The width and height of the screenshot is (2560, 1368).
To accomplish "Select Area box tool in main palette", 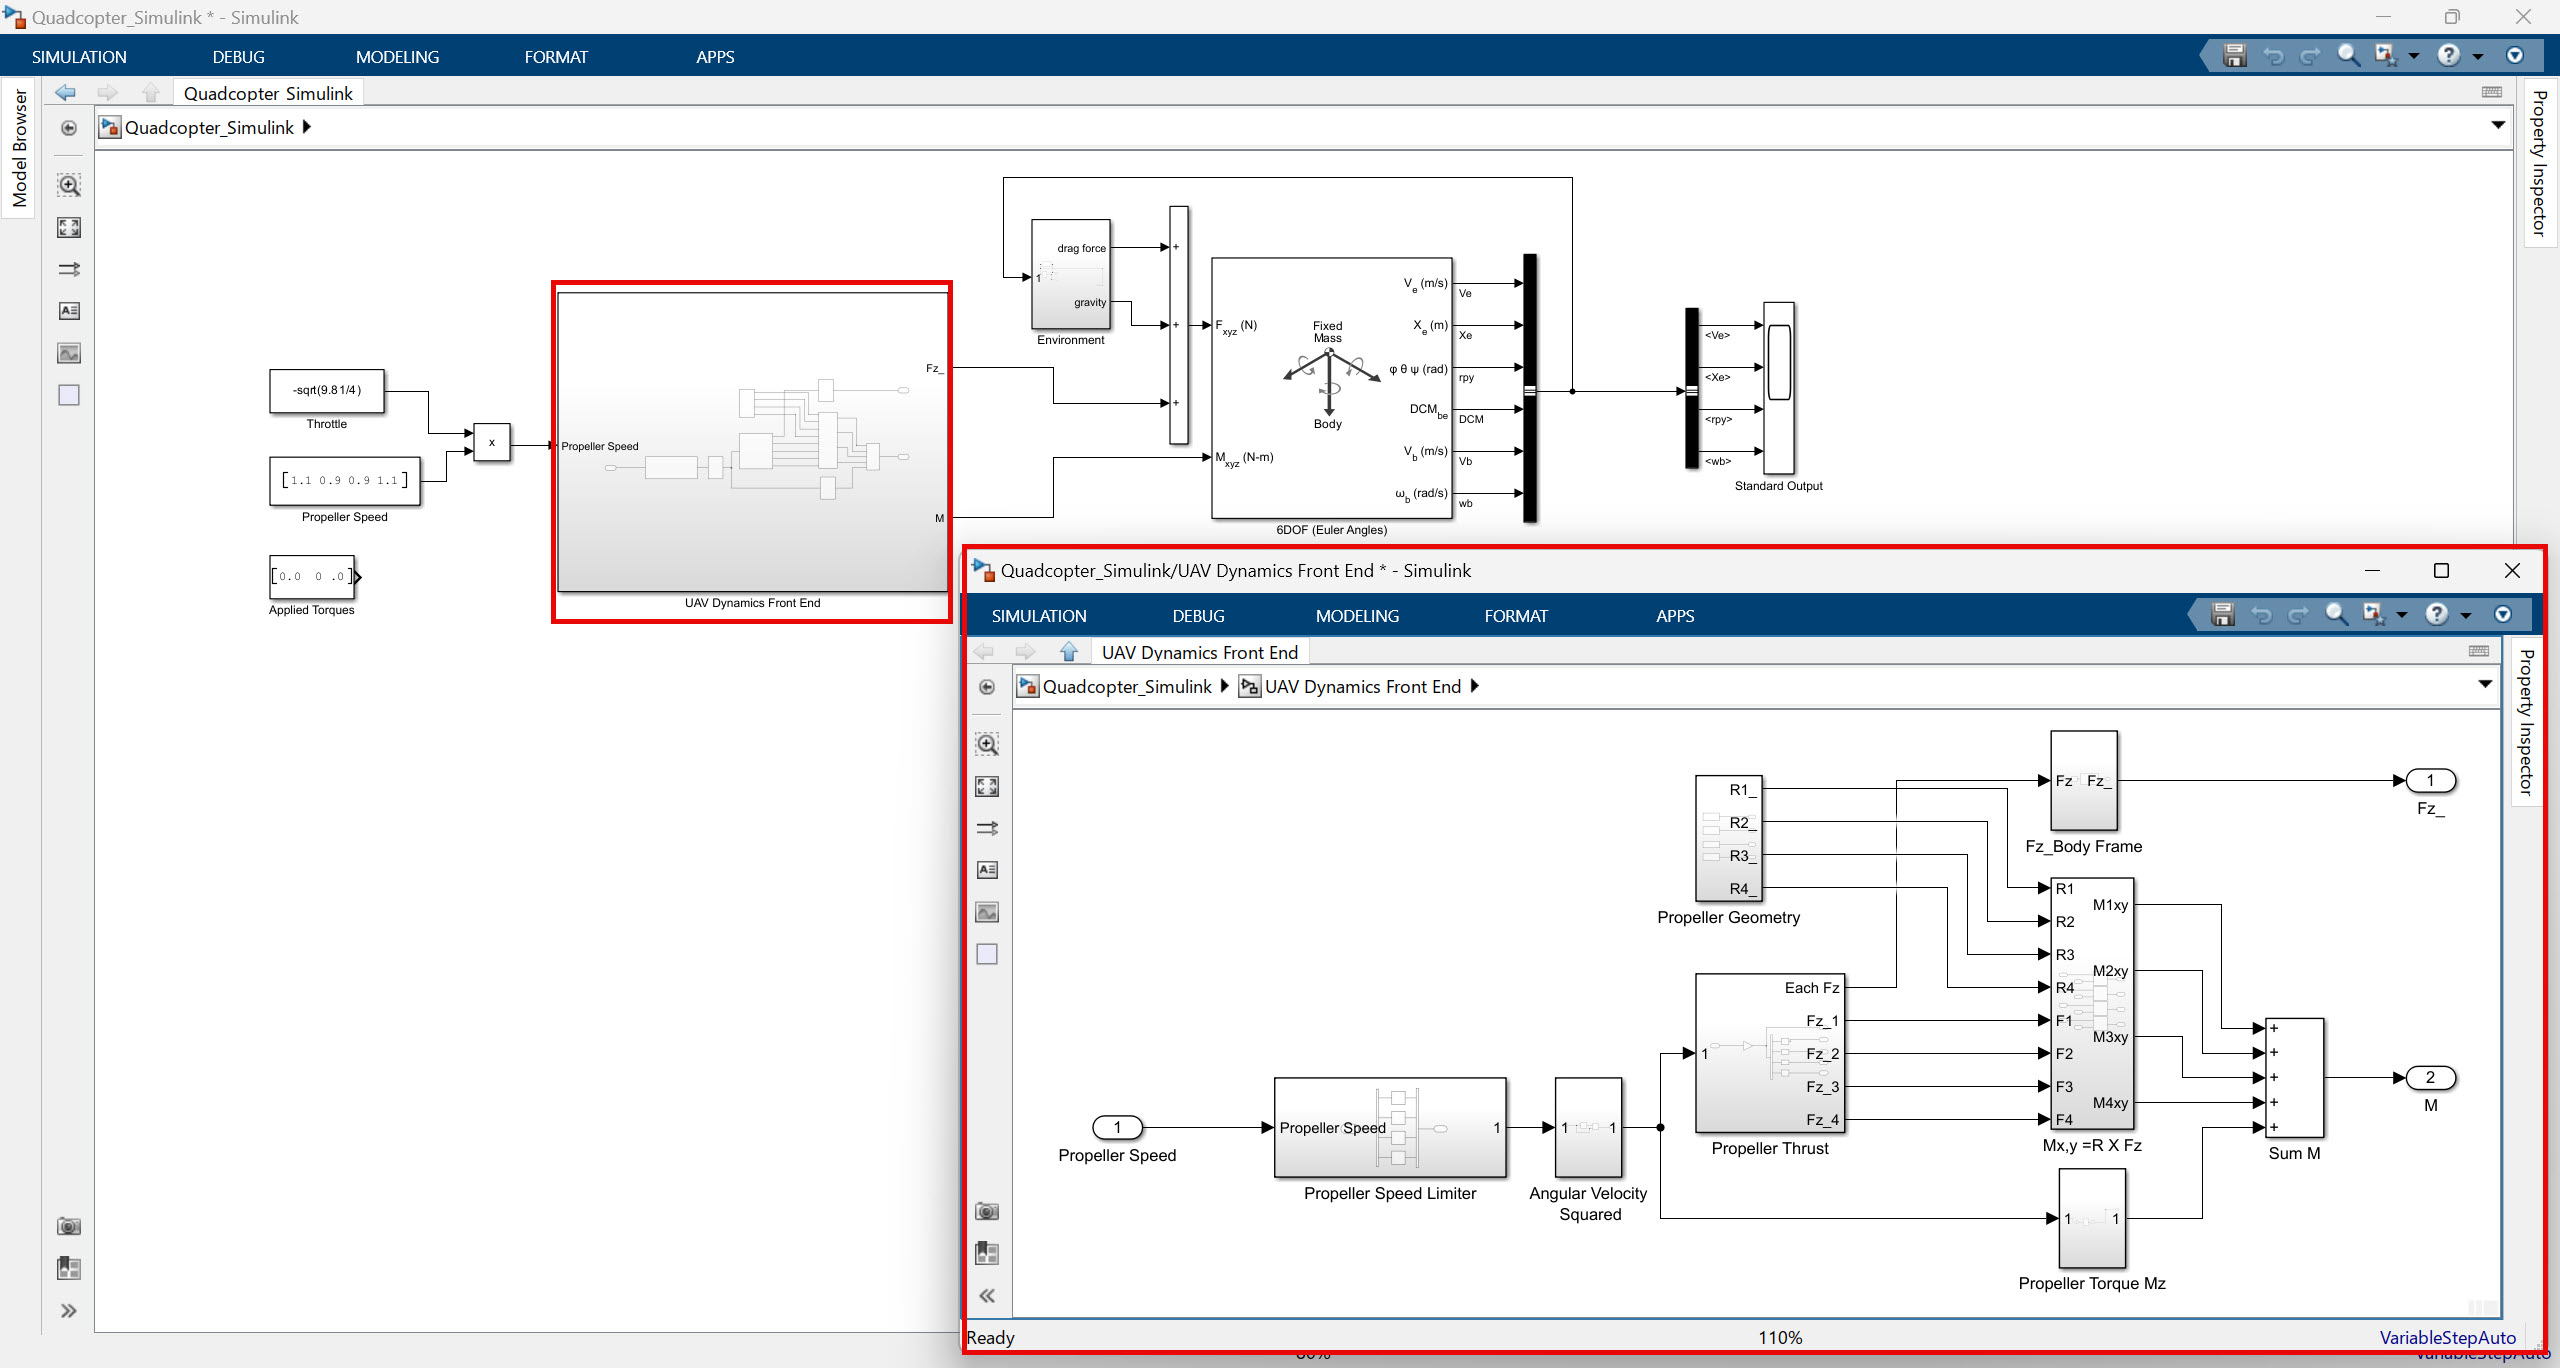I will (x=69, y=395).
